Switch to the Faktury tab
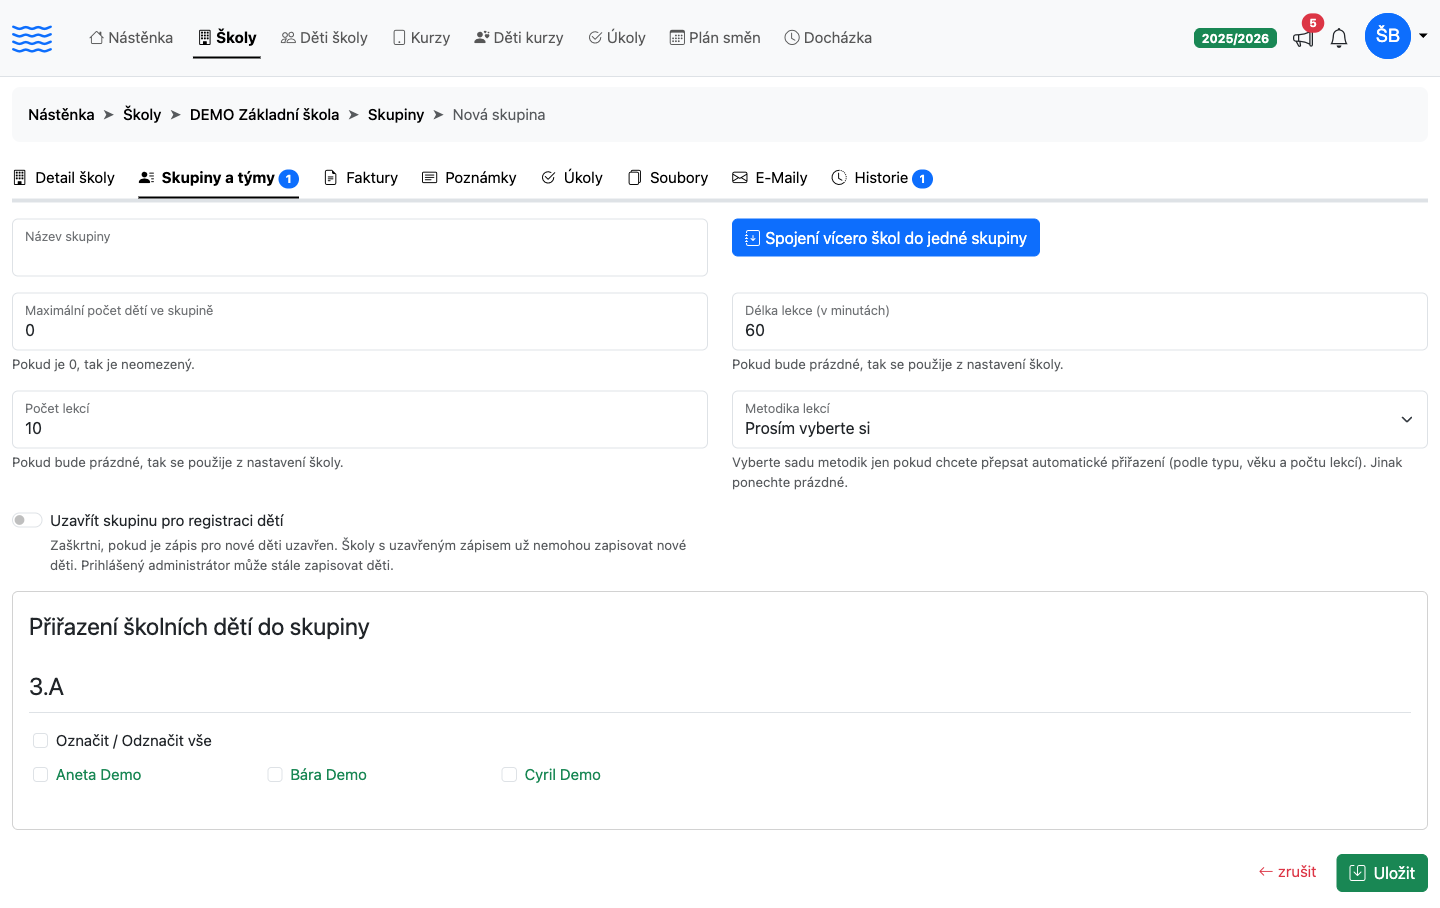1440x908 pixels. 361,178
